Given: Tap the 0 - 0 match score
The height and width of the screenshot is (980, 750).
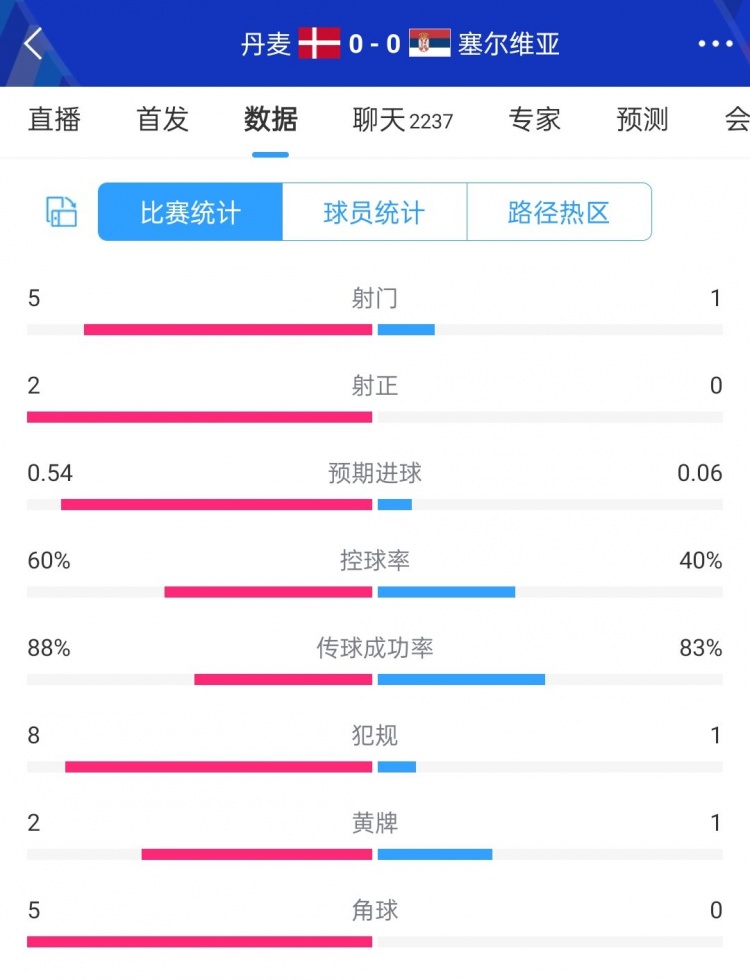Looking at the screenshot, I should [x=374, y=44].
